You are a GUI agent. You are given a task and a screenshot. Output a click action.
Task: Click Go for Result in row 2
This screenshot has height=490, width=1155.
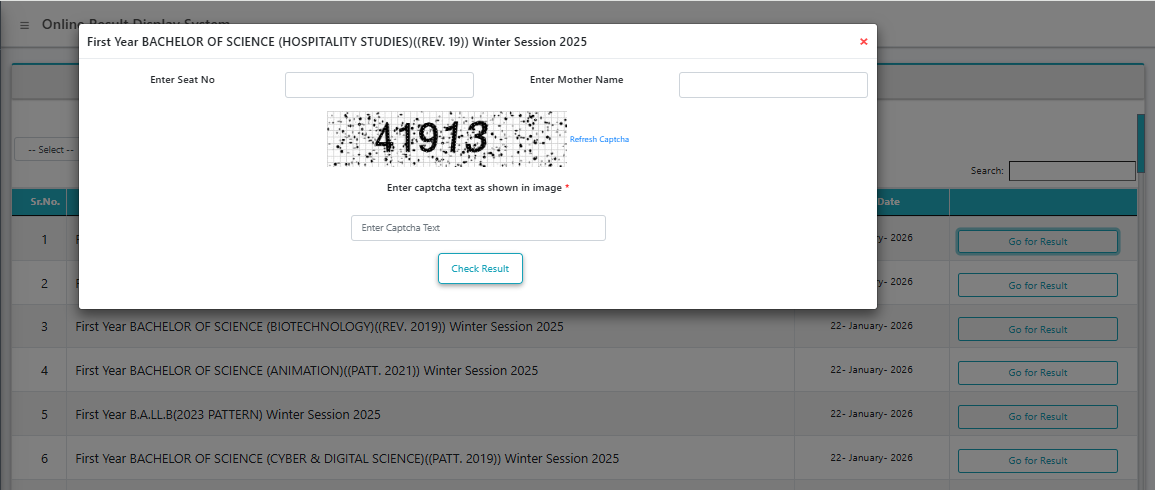coord(1037,285)
